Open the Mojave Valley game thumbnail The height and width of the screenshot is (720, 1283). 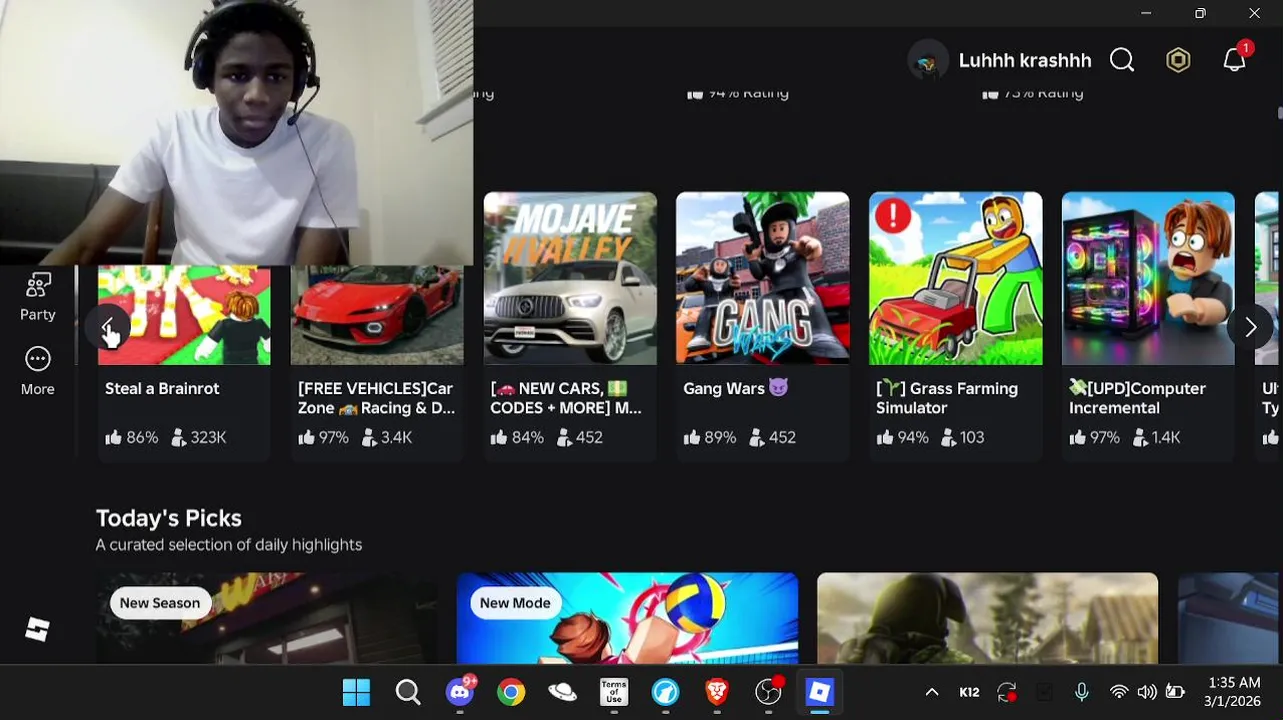pyautogui.click(x=570, y=278)
